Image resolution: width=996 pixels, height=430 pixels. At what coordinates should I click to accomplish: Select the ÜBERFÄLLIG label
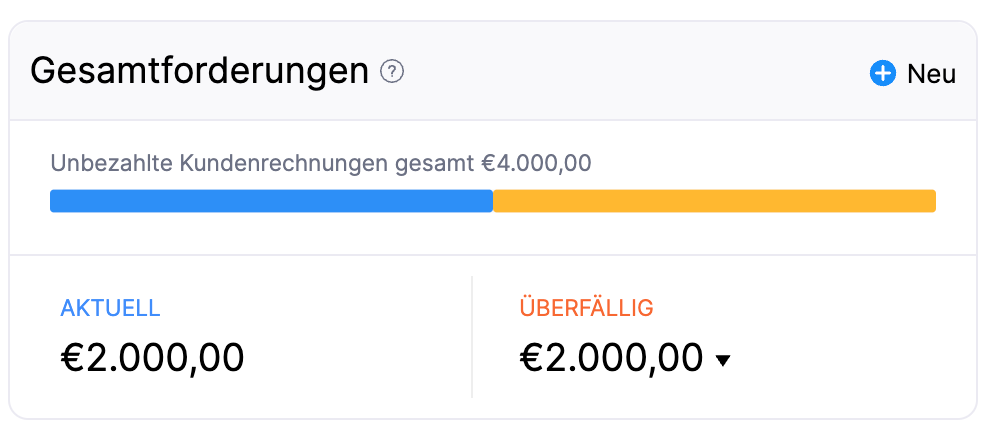586,308
